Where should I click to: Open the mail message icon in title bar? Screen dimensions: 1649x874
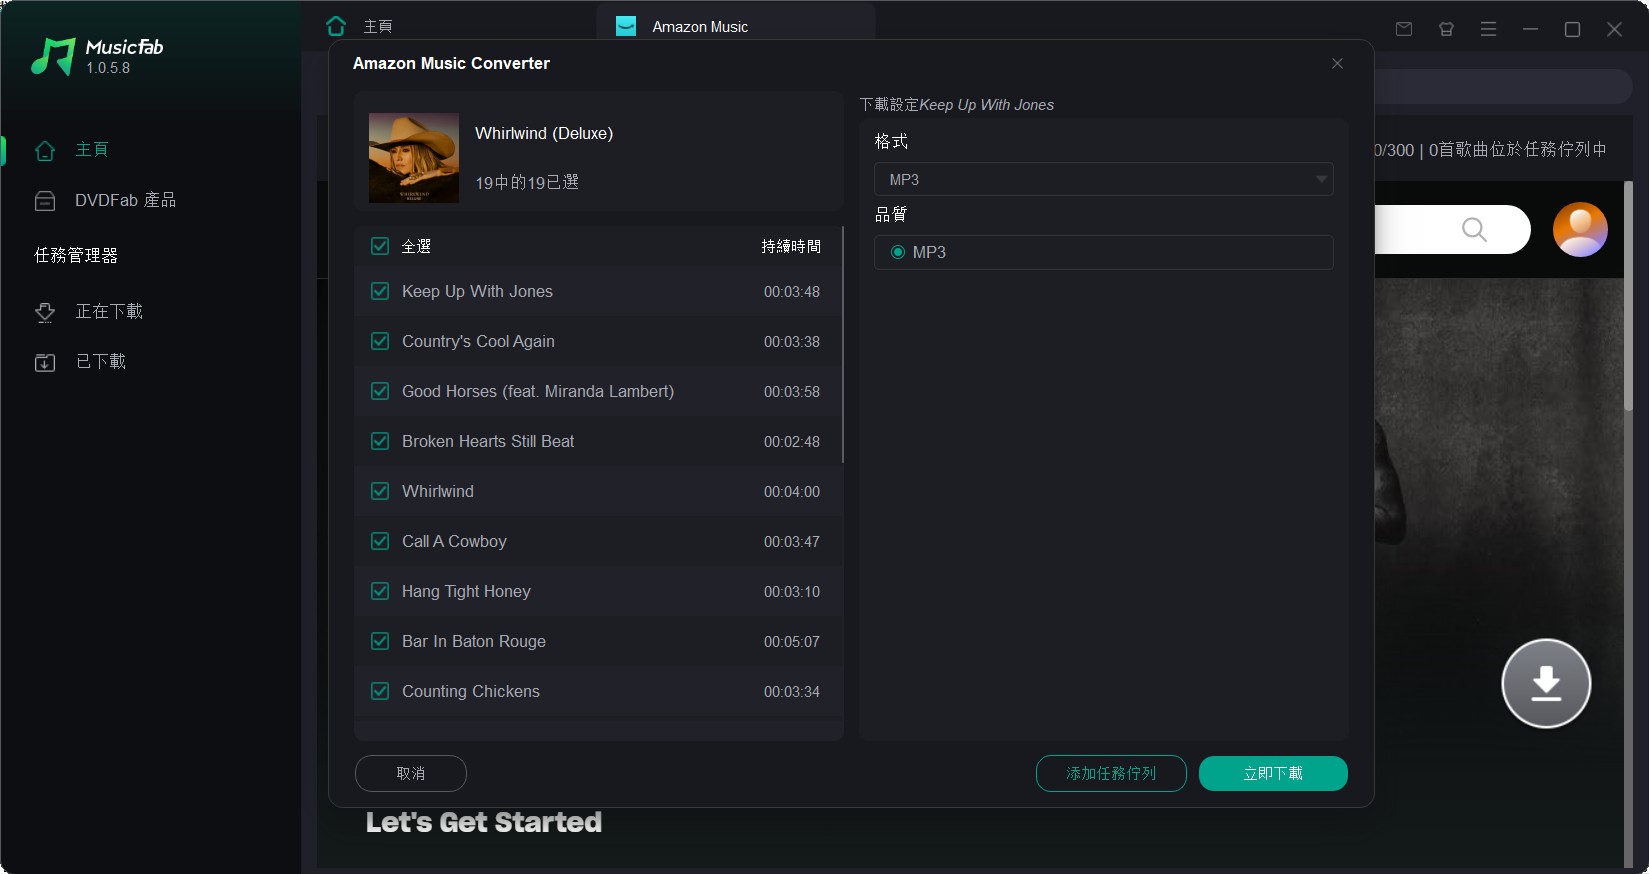point(1404,29)
